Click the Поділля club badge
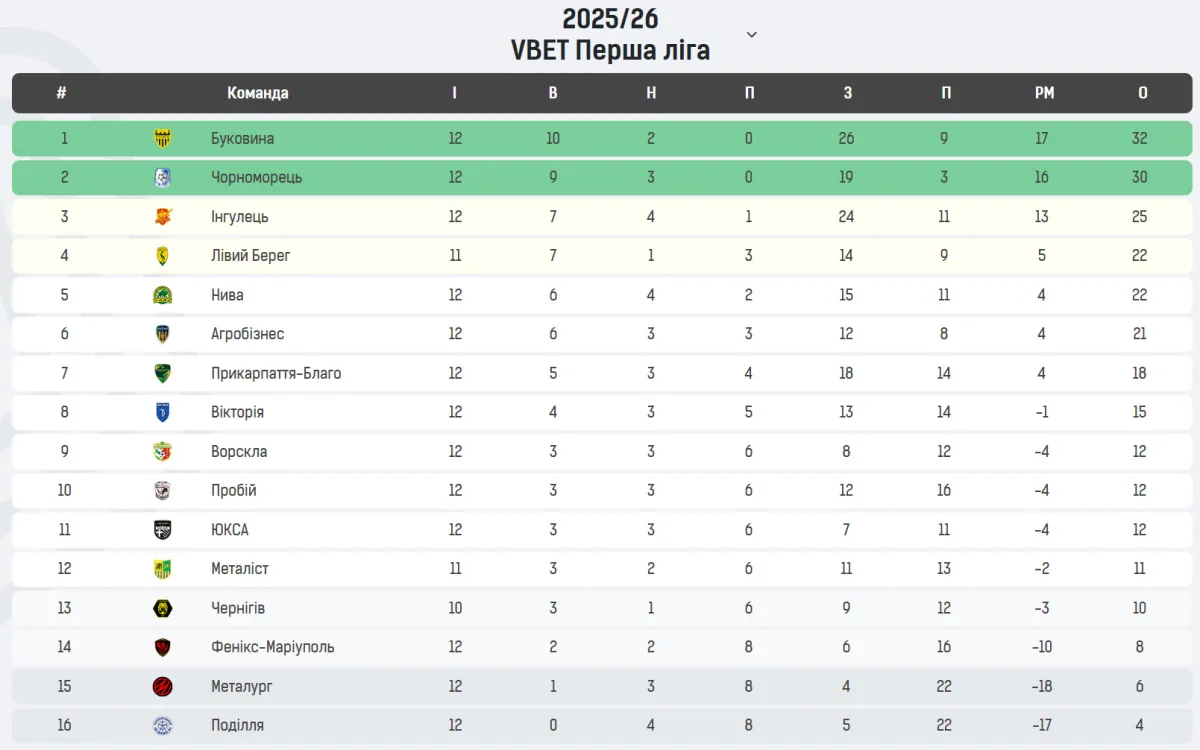Screen dimensions: 1200x750 (162, 725)
